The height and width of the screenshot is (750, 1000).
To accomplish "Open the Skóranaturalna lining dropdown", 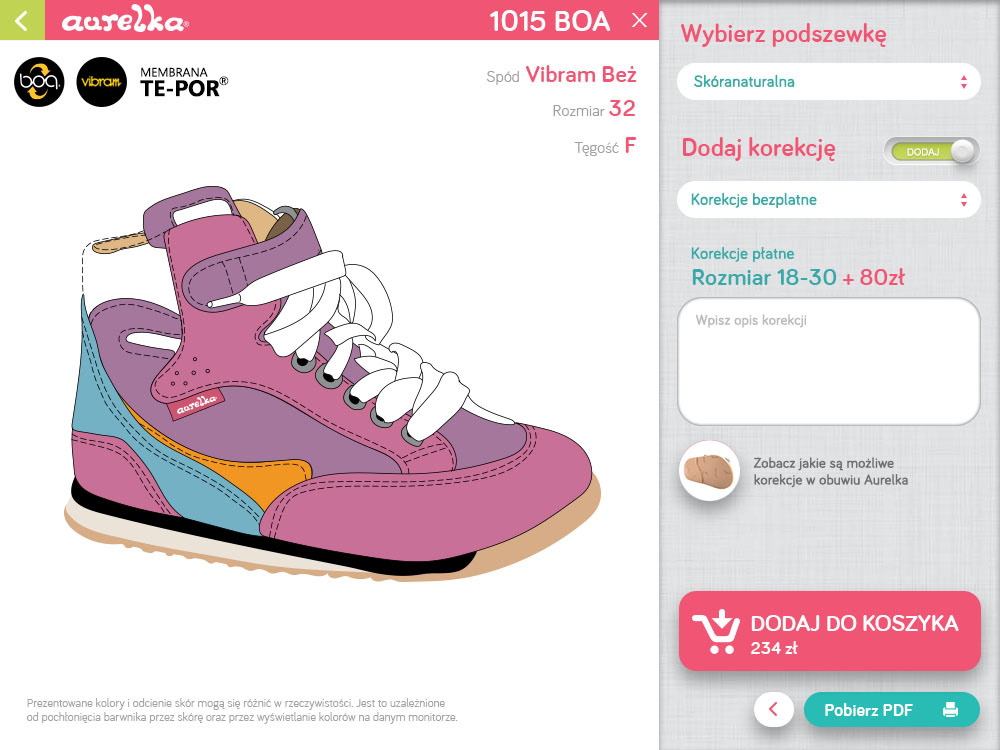I will [828, 82].
